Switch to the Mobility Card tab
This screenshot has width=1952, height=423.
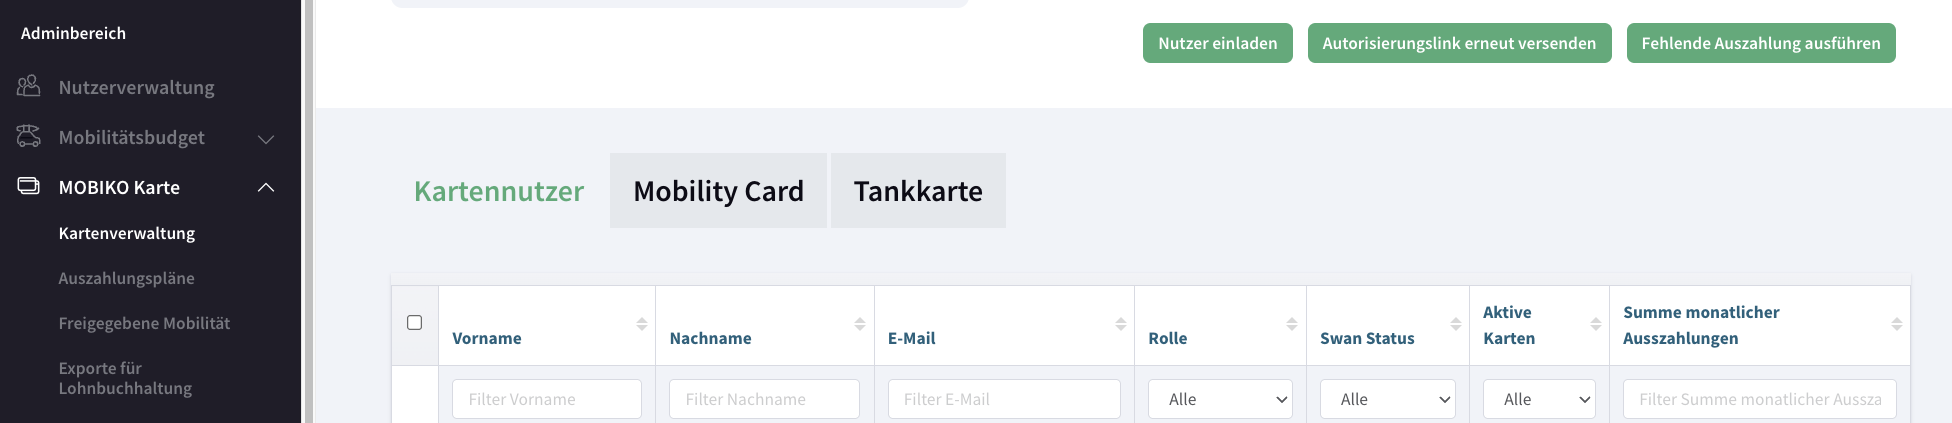point(718,191)
